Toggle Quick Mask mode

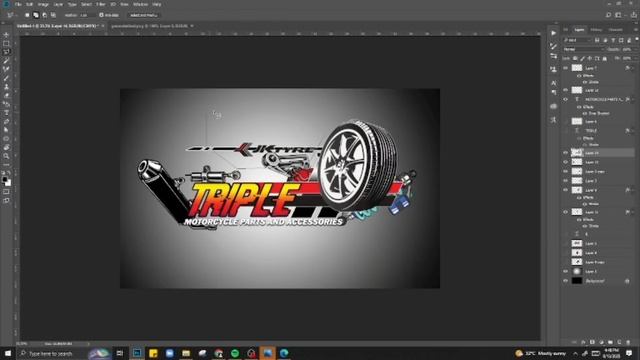[6, 192]
